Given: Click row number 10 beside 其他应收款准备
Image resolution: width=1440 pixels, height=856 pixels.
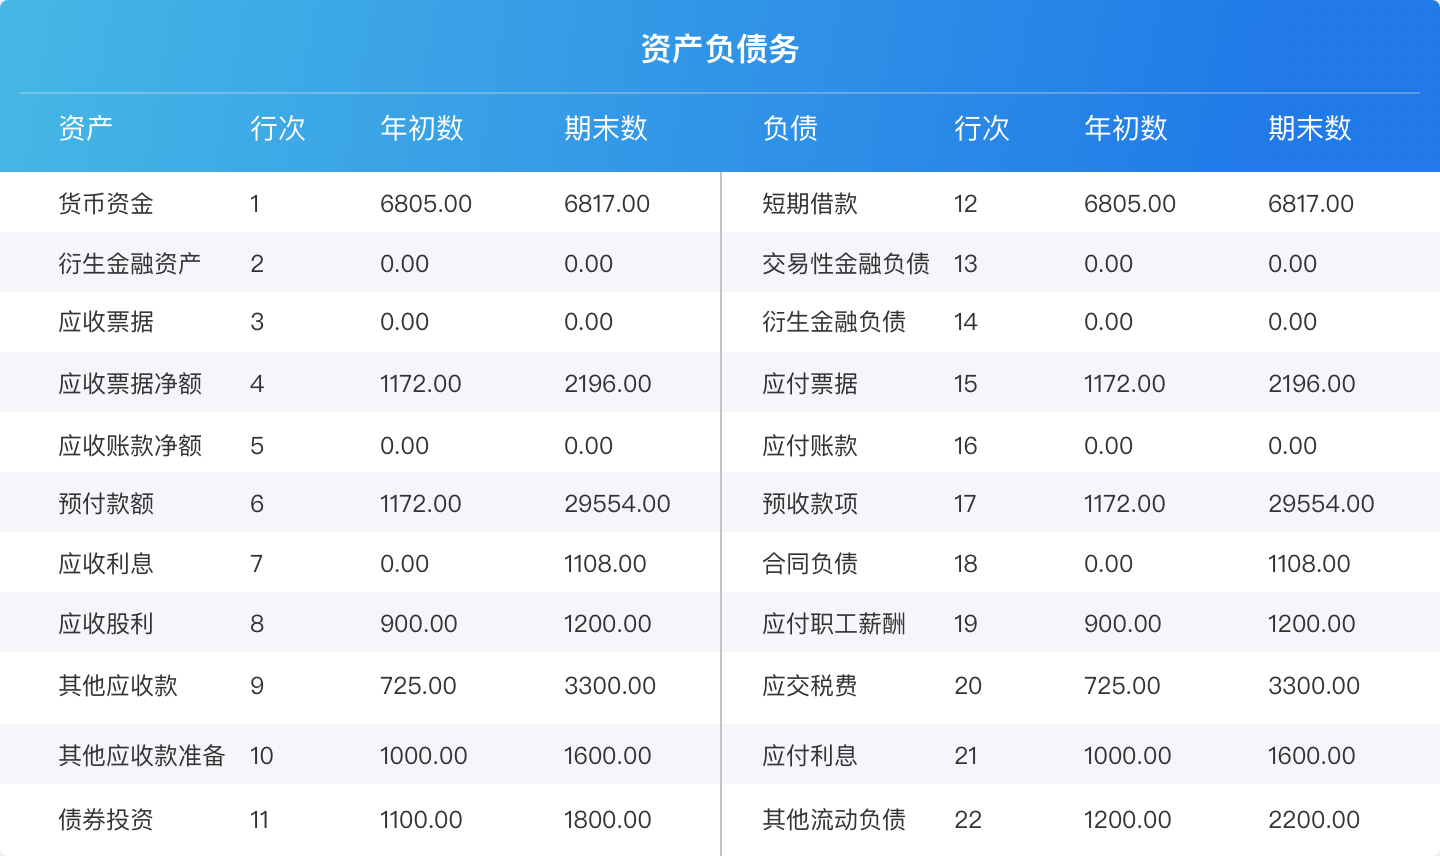Looking at the screenshot, I should pos(261,756).
